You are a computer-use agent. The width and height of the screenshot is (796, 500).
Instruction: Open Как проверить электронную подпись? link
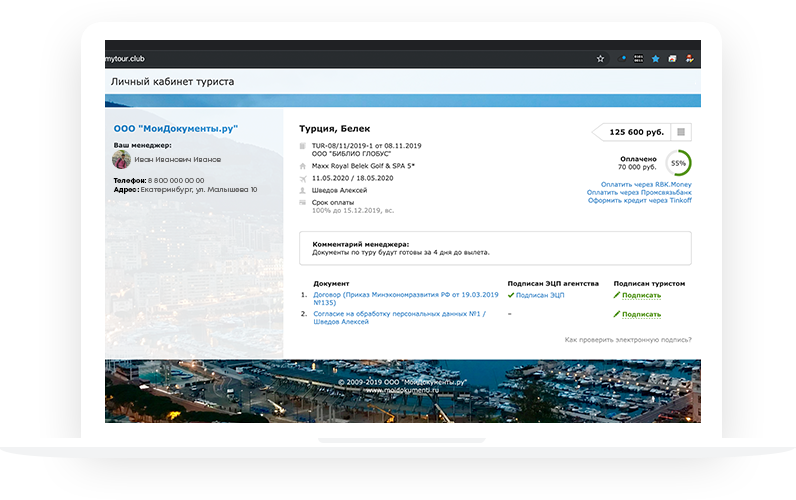click(x=628, y=340)
